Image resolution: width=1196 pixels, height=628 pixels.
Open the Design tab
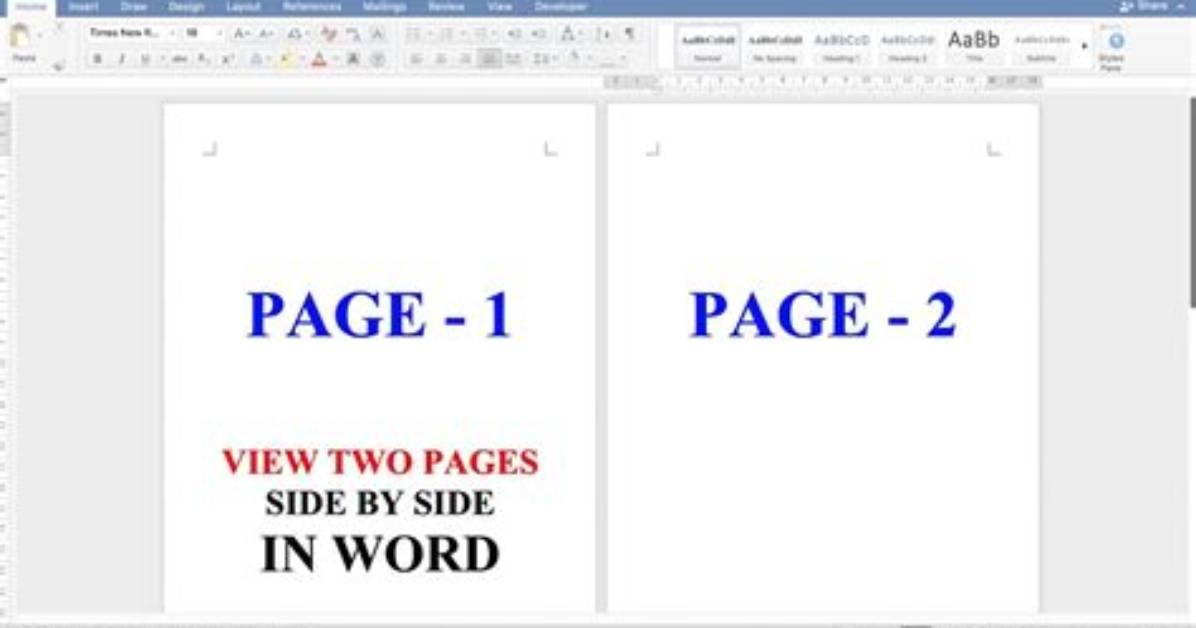tap(186, 7)
